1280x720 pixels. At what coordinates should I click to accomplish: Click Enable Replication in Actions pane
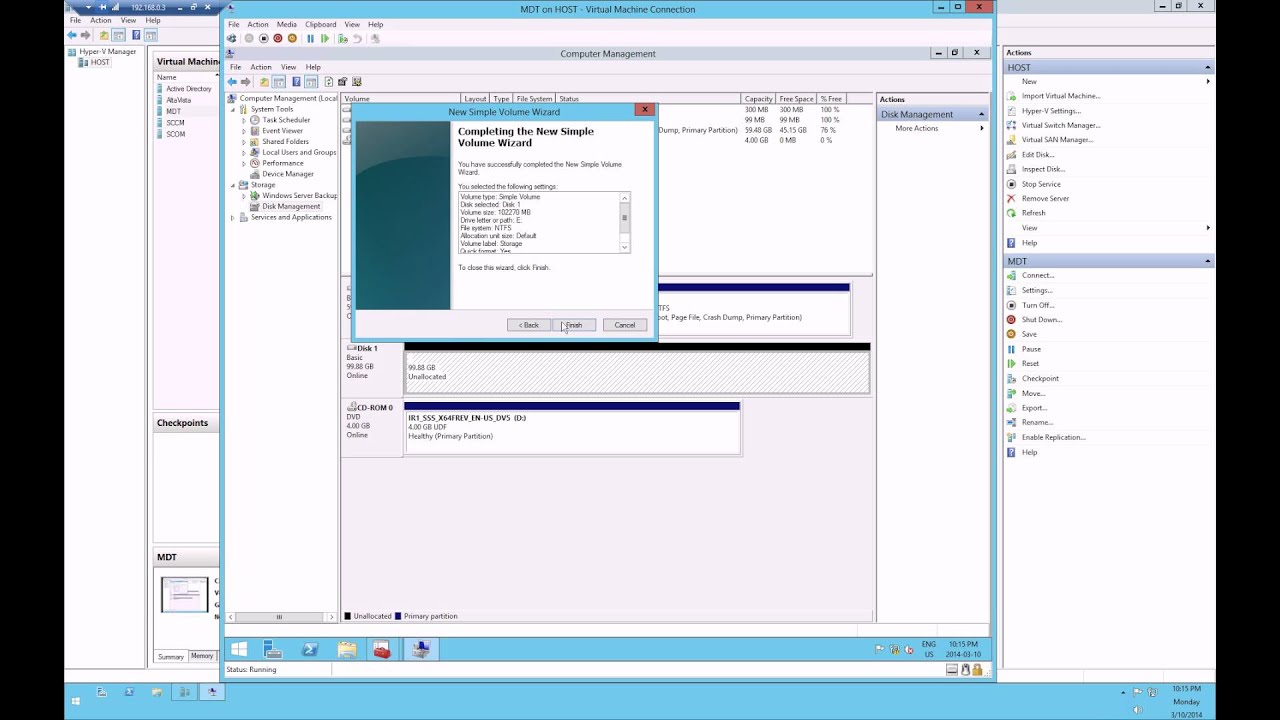coord(1053,437)
